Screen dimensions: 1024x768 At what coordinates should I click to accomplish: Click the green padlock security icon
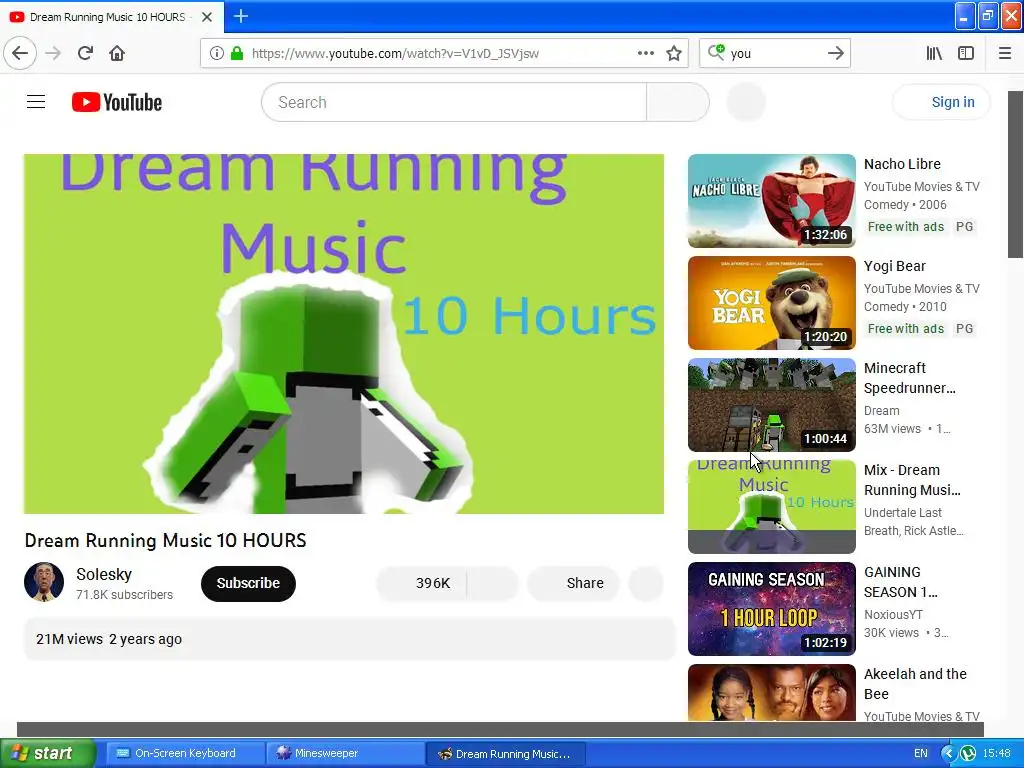tap(238, 53)
